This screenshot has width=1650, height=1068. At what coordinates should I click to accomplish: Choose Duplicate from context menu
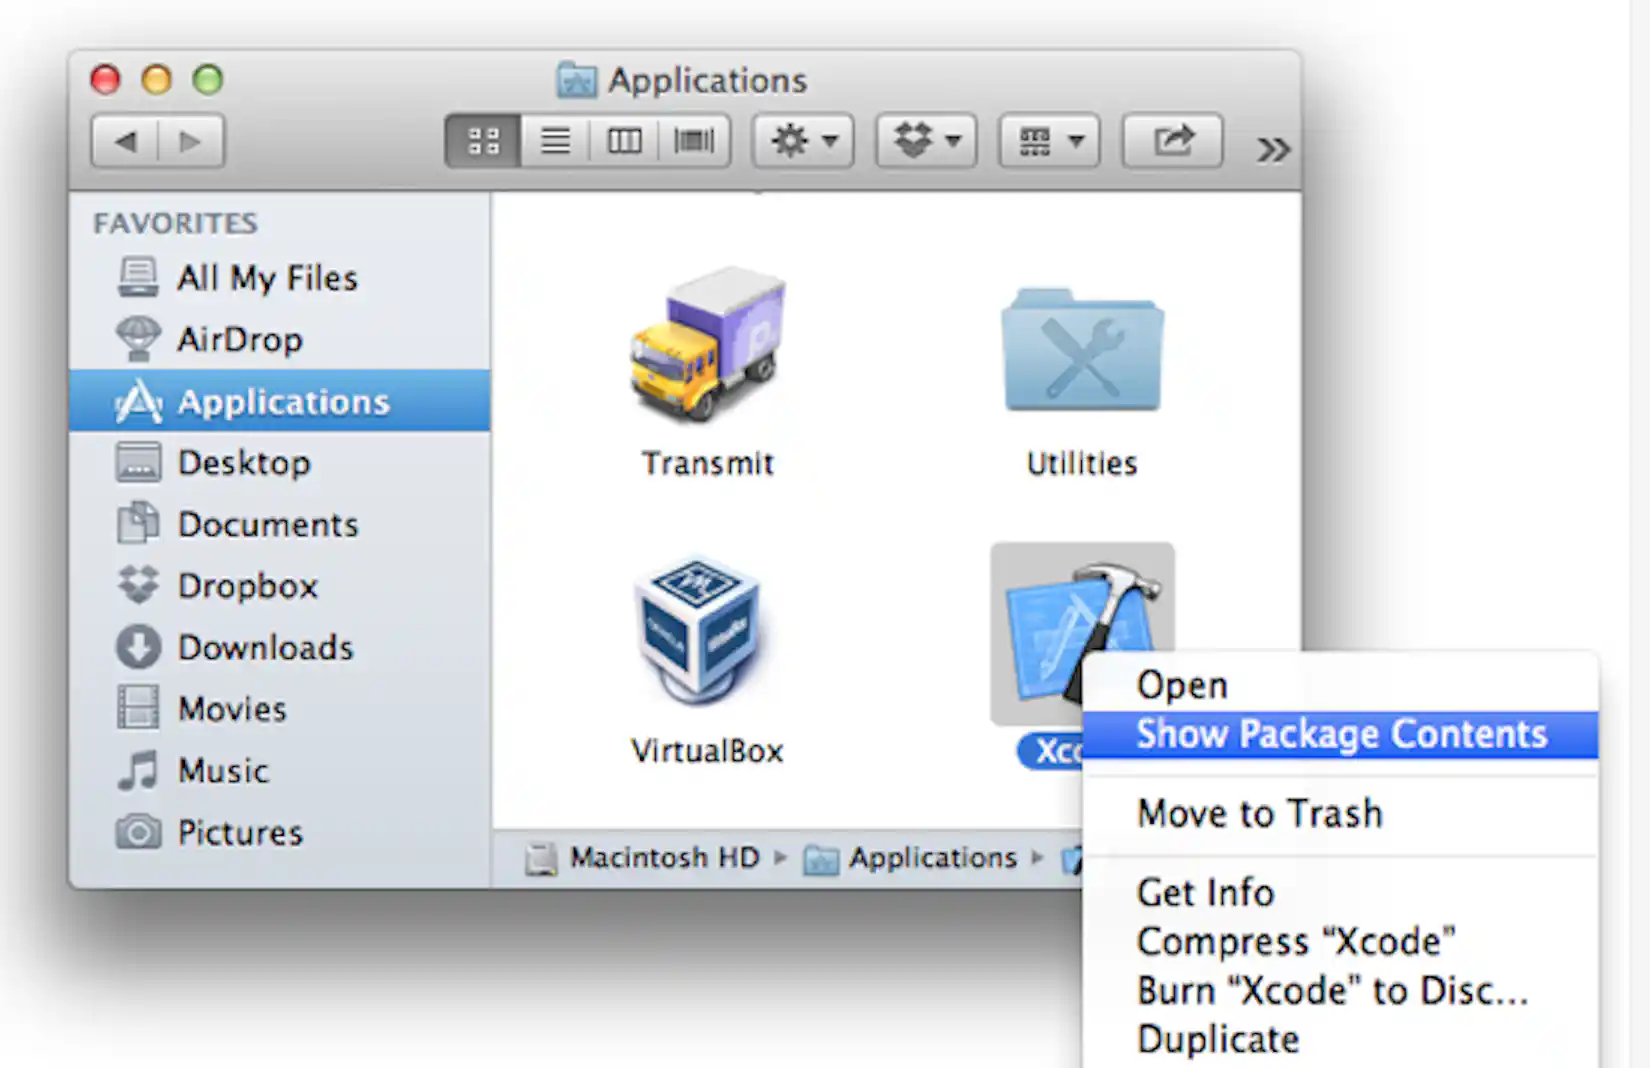(x=1340, y=1040)
